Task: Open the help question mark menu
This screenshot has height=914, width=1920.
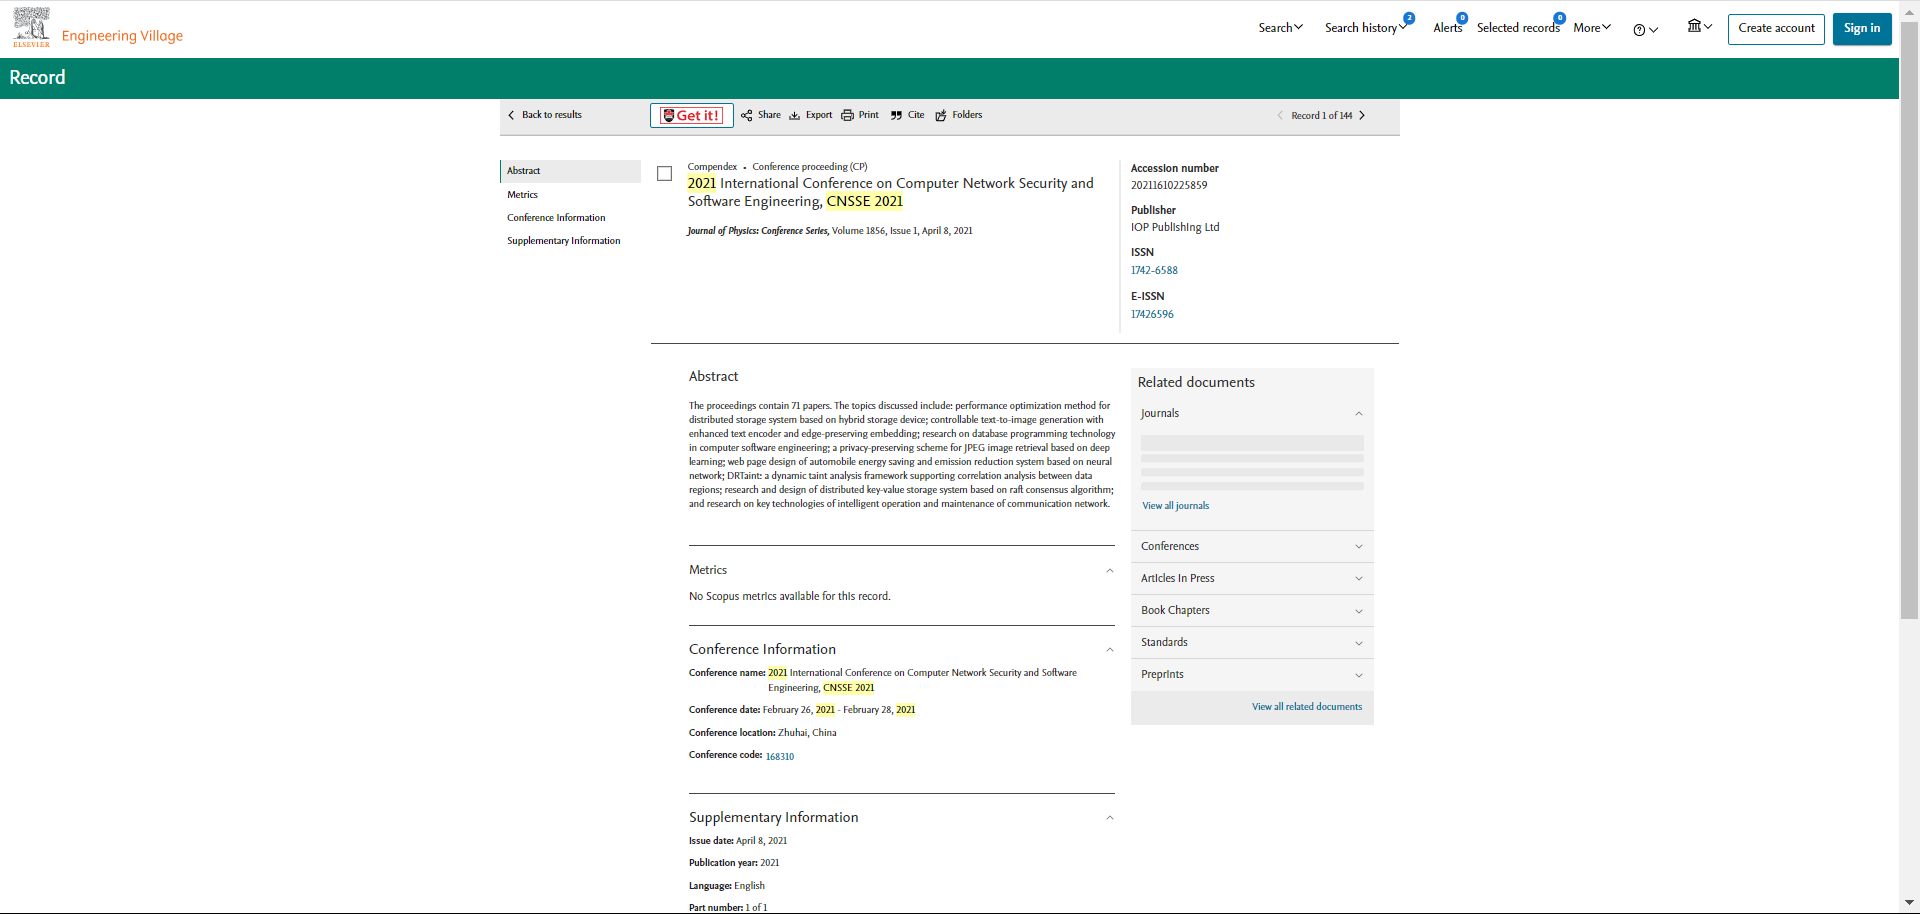Action: point(1645,30)
